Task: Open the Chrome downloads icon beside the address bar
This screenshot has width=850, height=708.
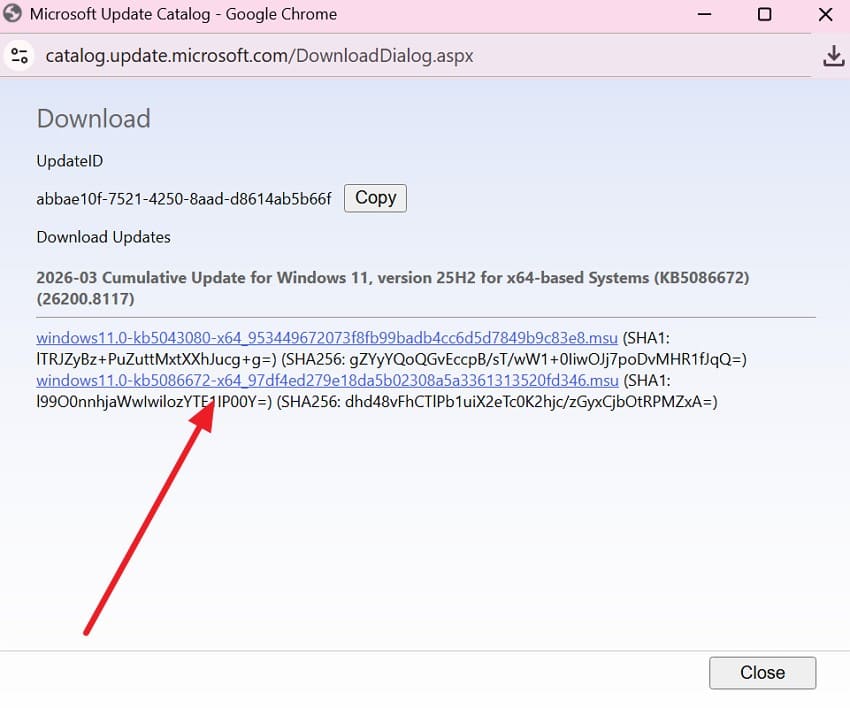Action: pyautogui.click(x=833, y=56)
